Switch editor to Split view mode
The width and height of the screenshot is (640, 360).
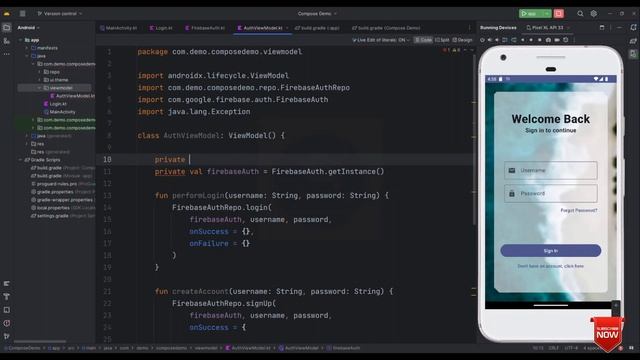point(442,40)
